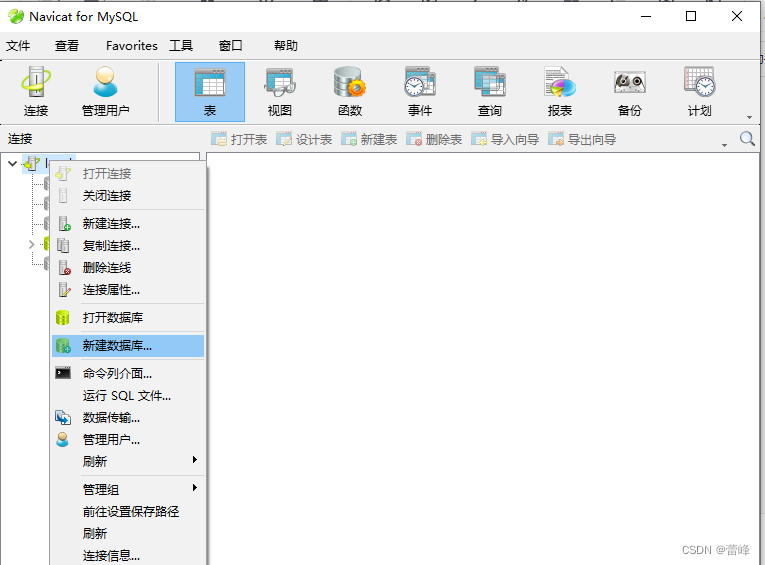The height and width of the screenshot is (565, 765).
Task: Open the 文件 (File) menu
Action: (x=18, y=46)
